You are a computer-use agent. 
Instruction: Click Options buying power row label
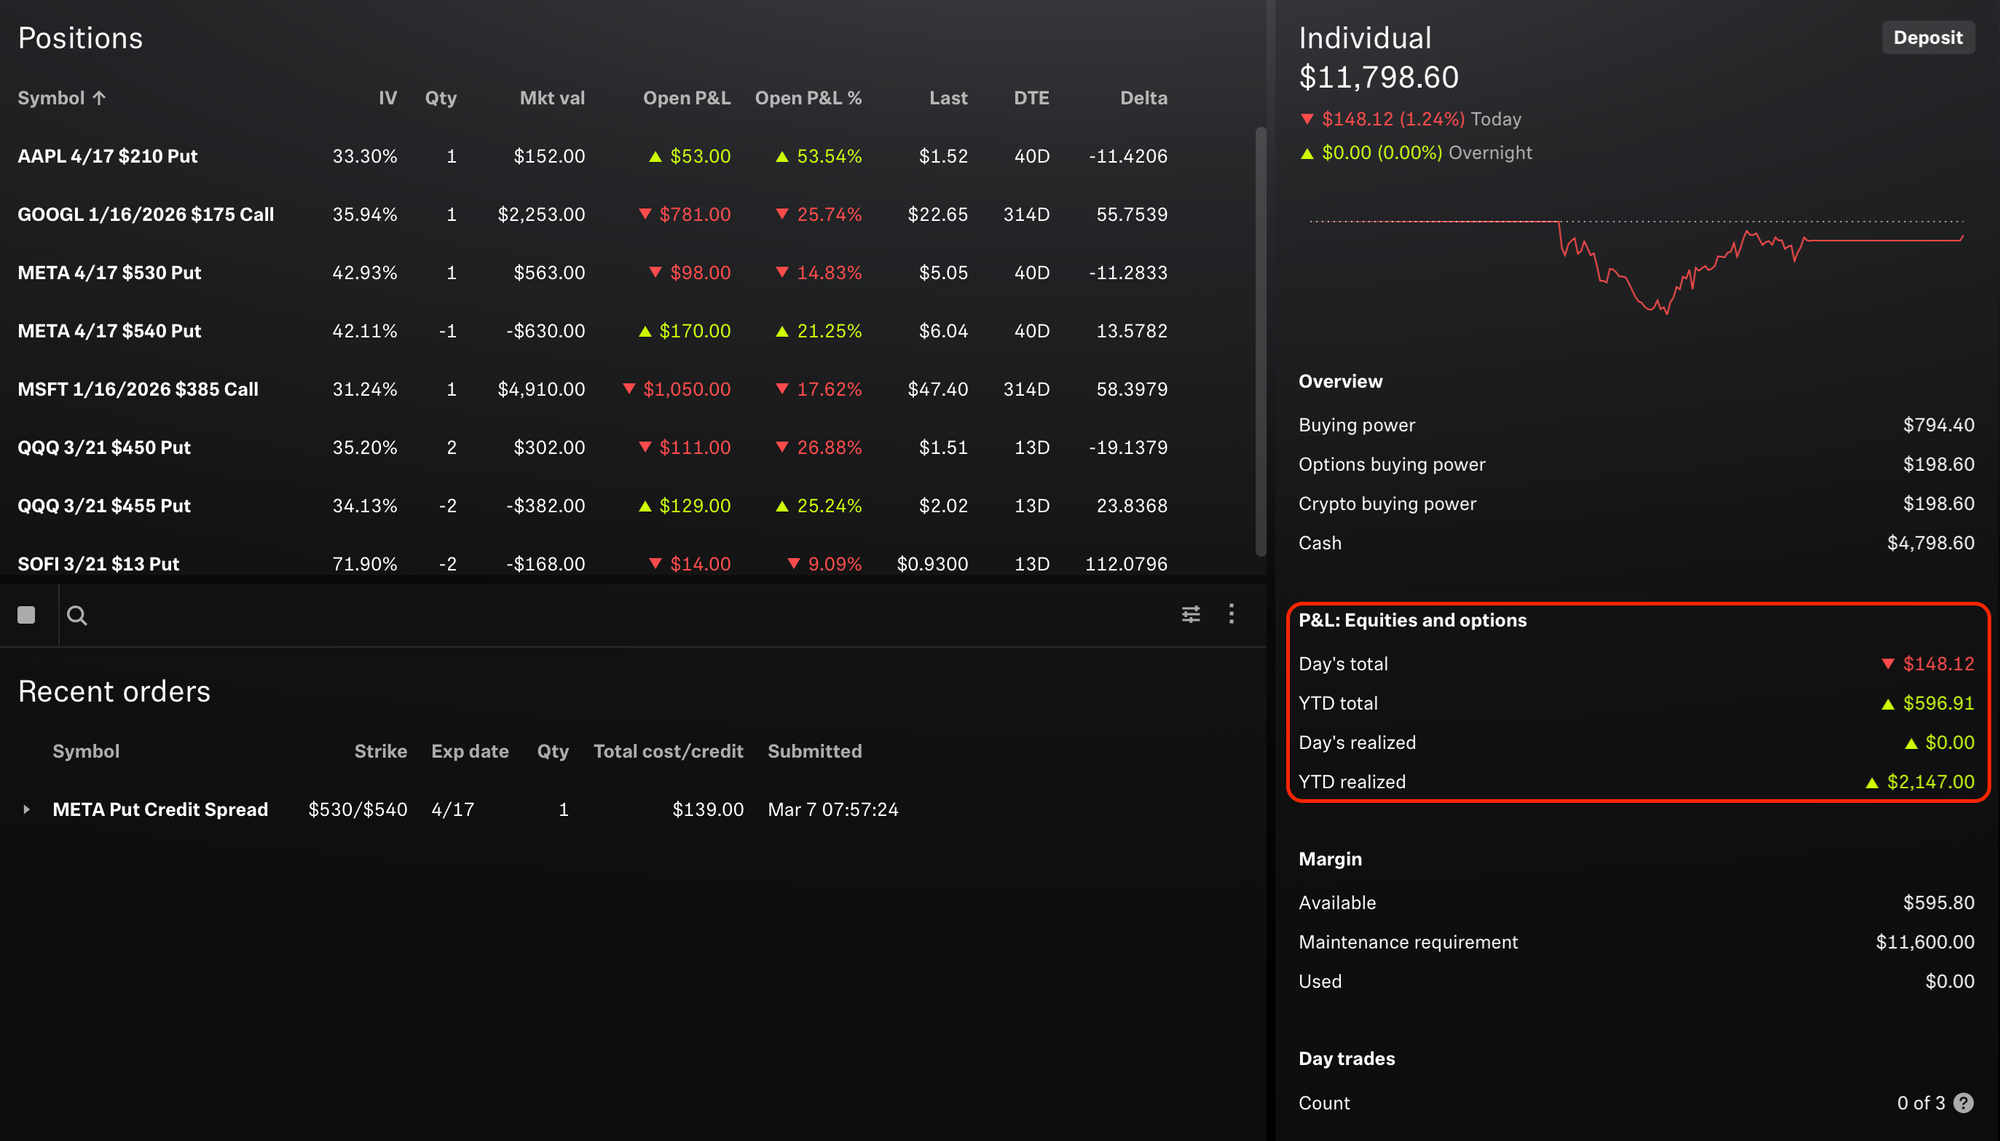(1391, 464)
